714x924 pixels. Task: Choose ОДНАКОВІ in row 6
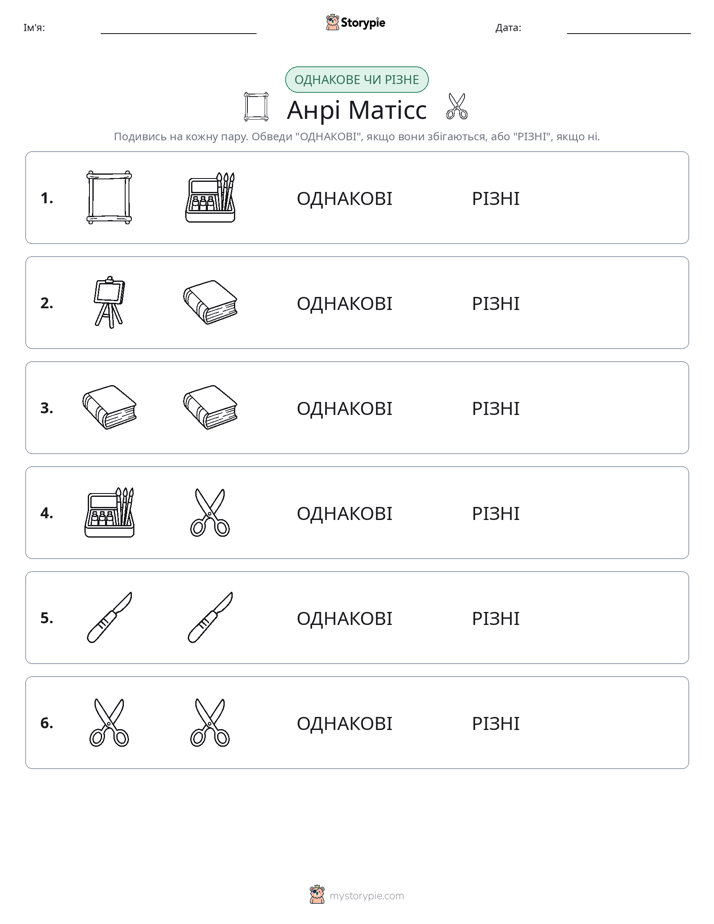(x=344, y=723)
